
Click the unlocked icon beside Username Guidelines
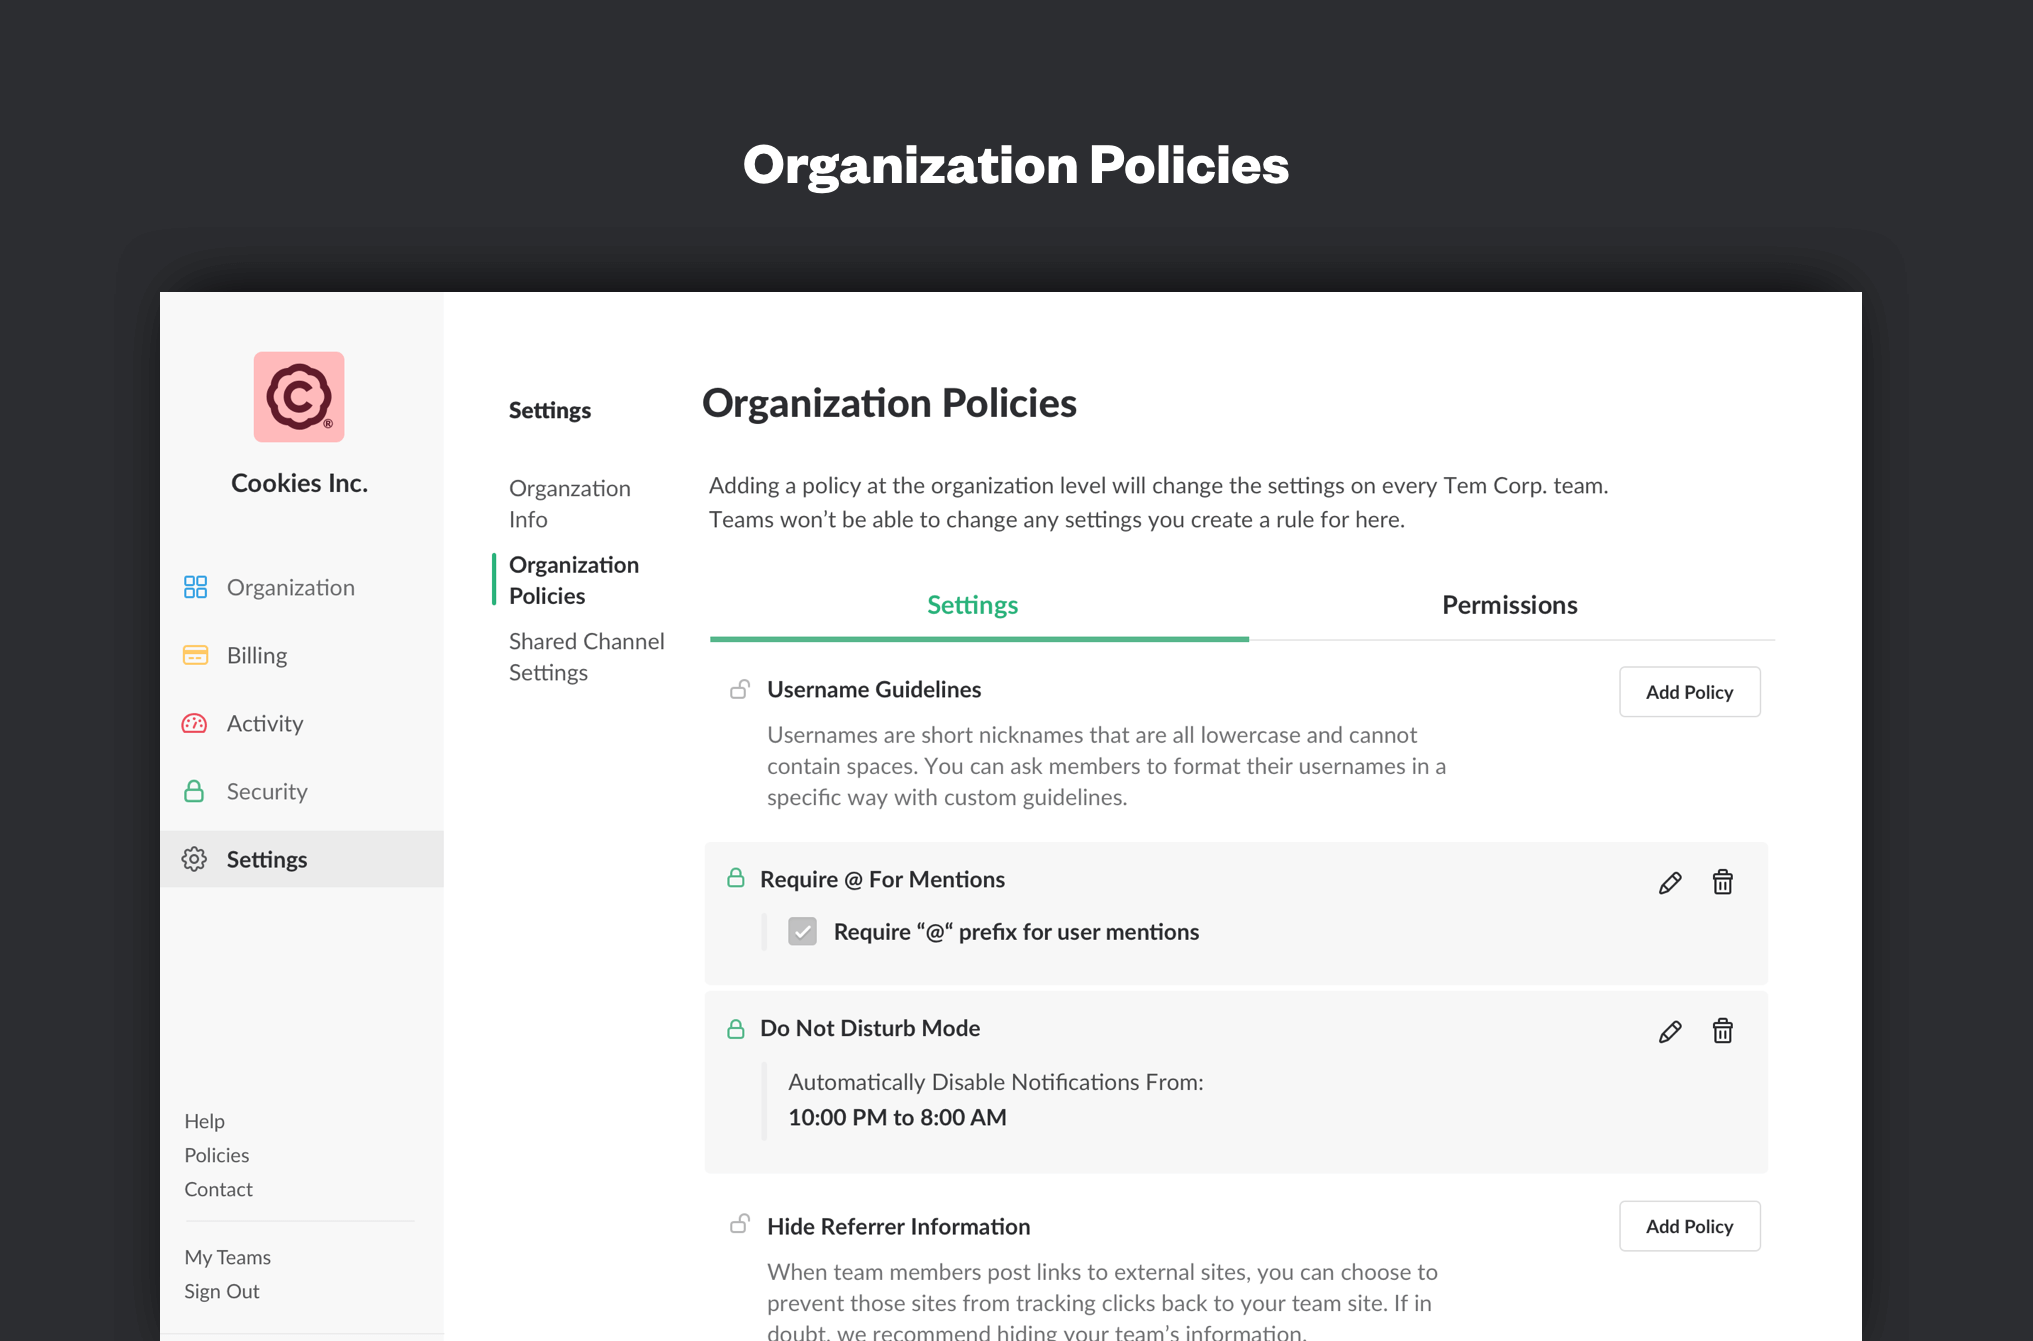pyautogui.click(x=740, y=689)
